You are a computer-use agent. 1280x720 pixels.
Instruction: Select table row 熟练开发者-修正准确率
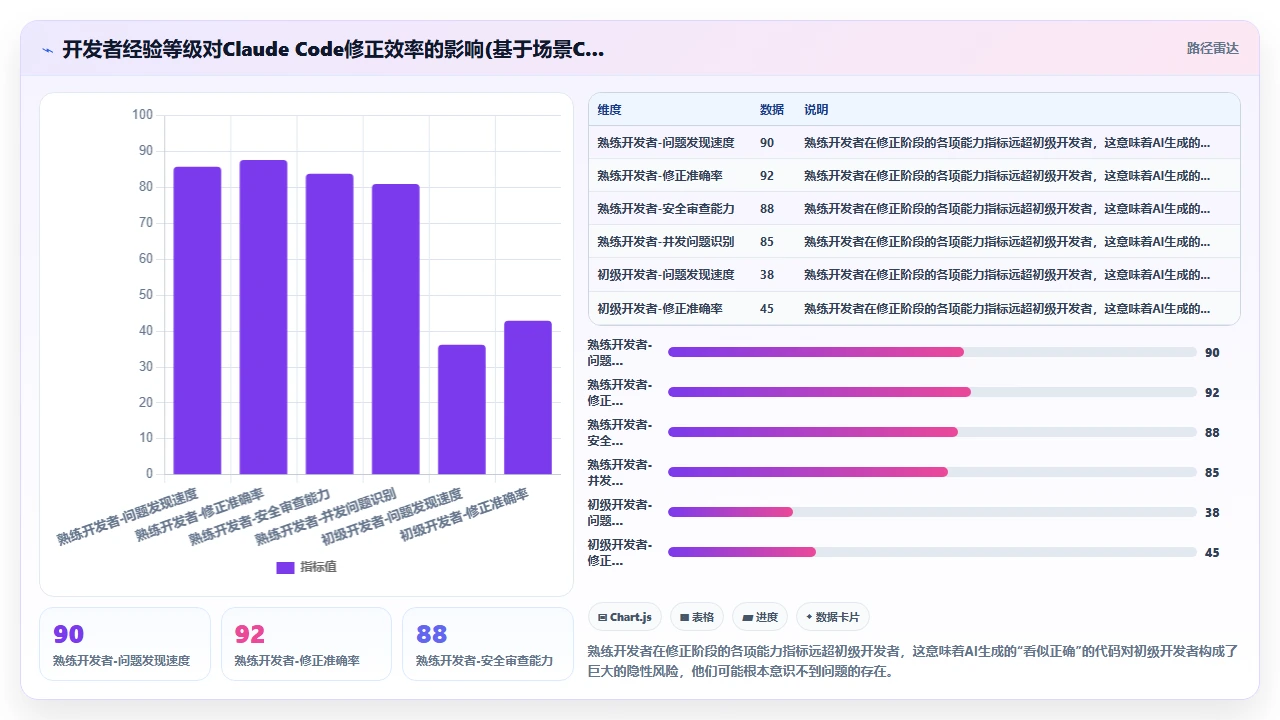914,176
